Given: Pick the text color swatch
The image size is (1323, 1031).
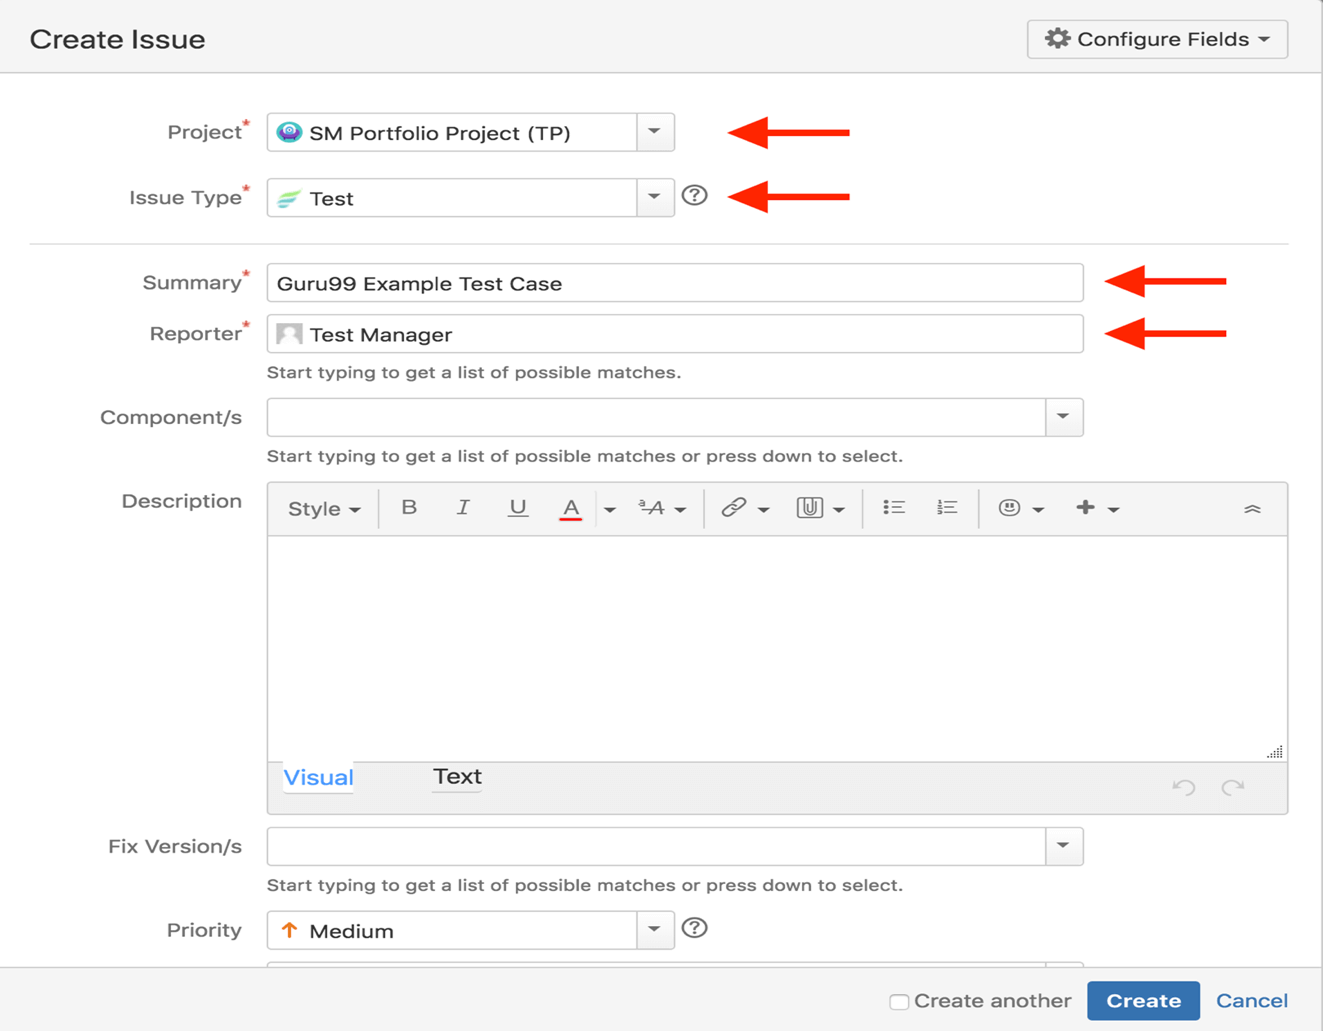Looking at the screenshot, I should 571,508.
